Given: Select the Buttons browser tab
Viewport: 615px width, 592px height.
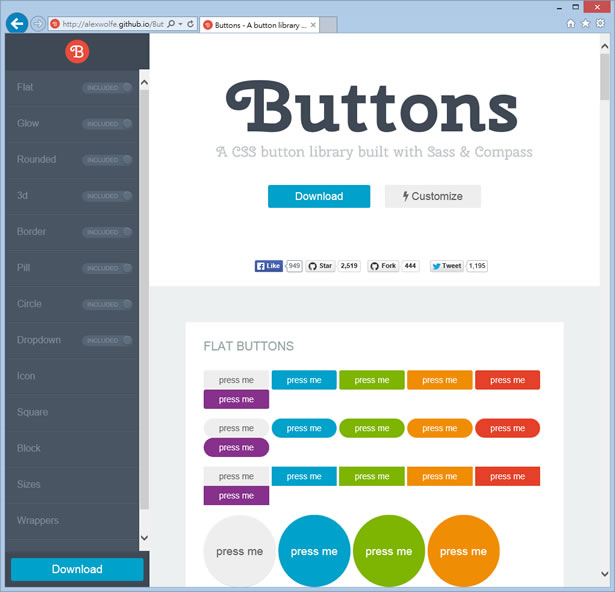Looking at the screenshot, I should (258, 23).
